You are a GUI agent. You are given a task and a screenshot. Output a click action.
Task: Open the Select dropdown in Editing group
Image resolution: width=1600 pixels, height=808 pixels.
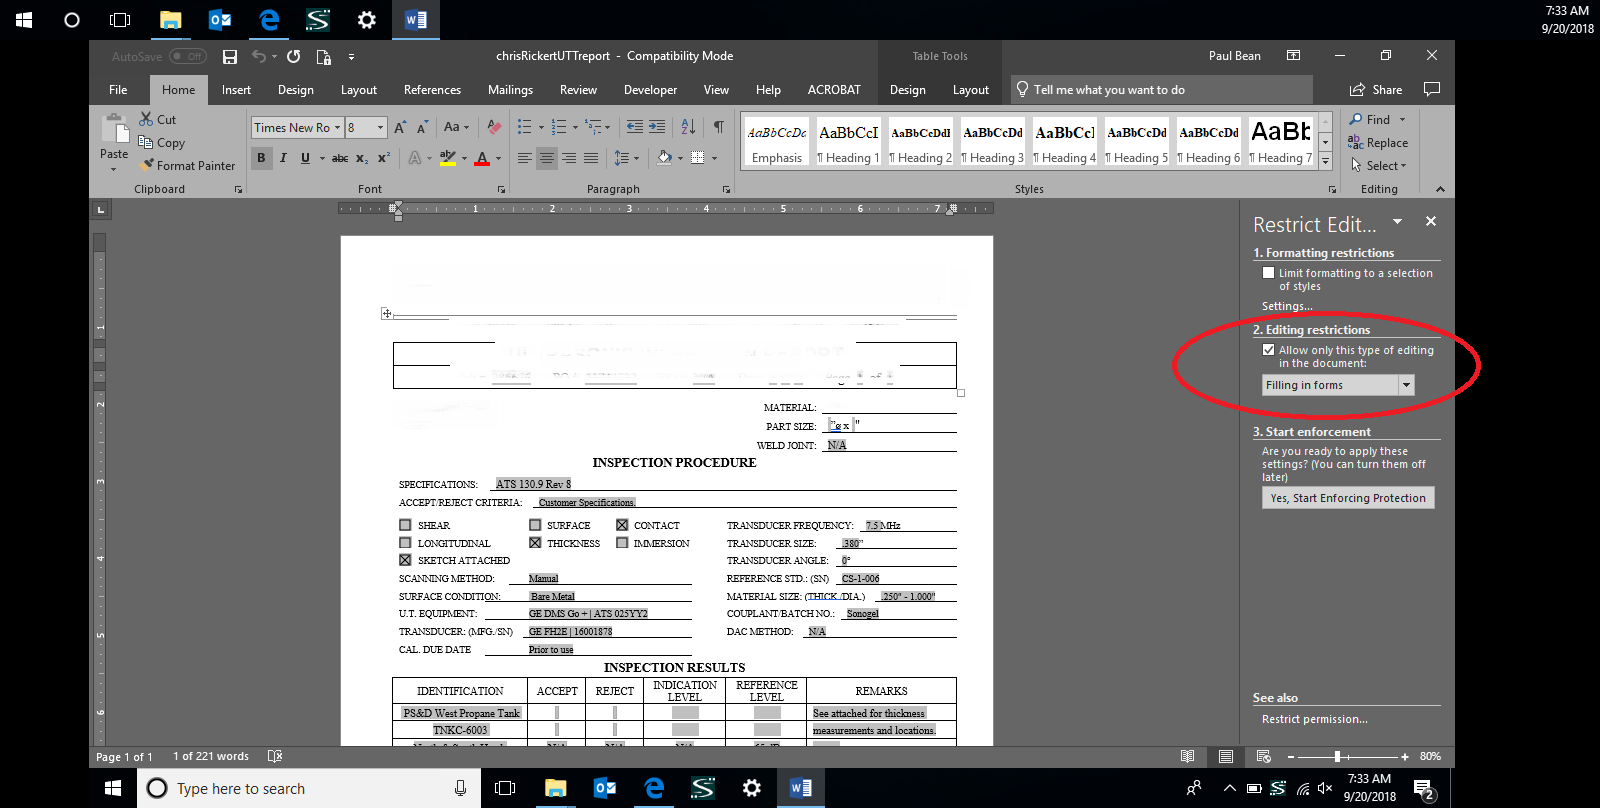click(x=1379, y=166)
